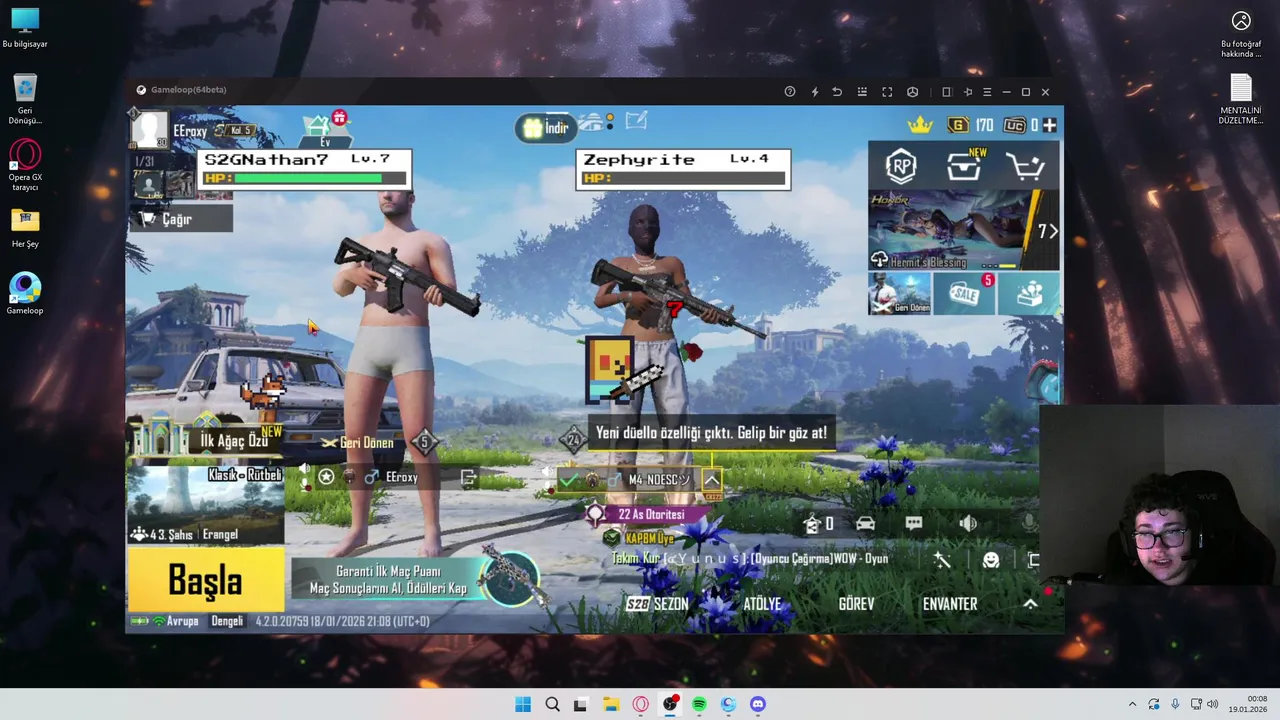This screenshot has width=1280, height=720.
Task: Click the magic wand sparkle icon
Action: pos(941,560)
